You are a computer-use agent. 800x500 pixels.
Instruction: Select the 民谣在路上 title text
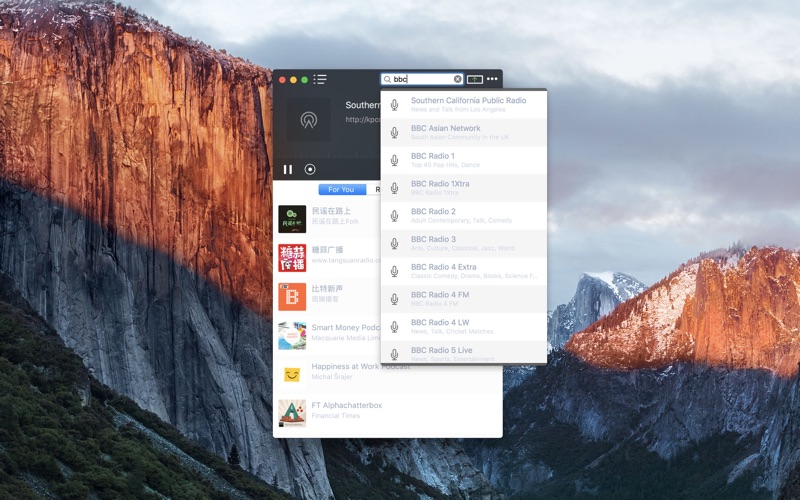tap(331, 211)
